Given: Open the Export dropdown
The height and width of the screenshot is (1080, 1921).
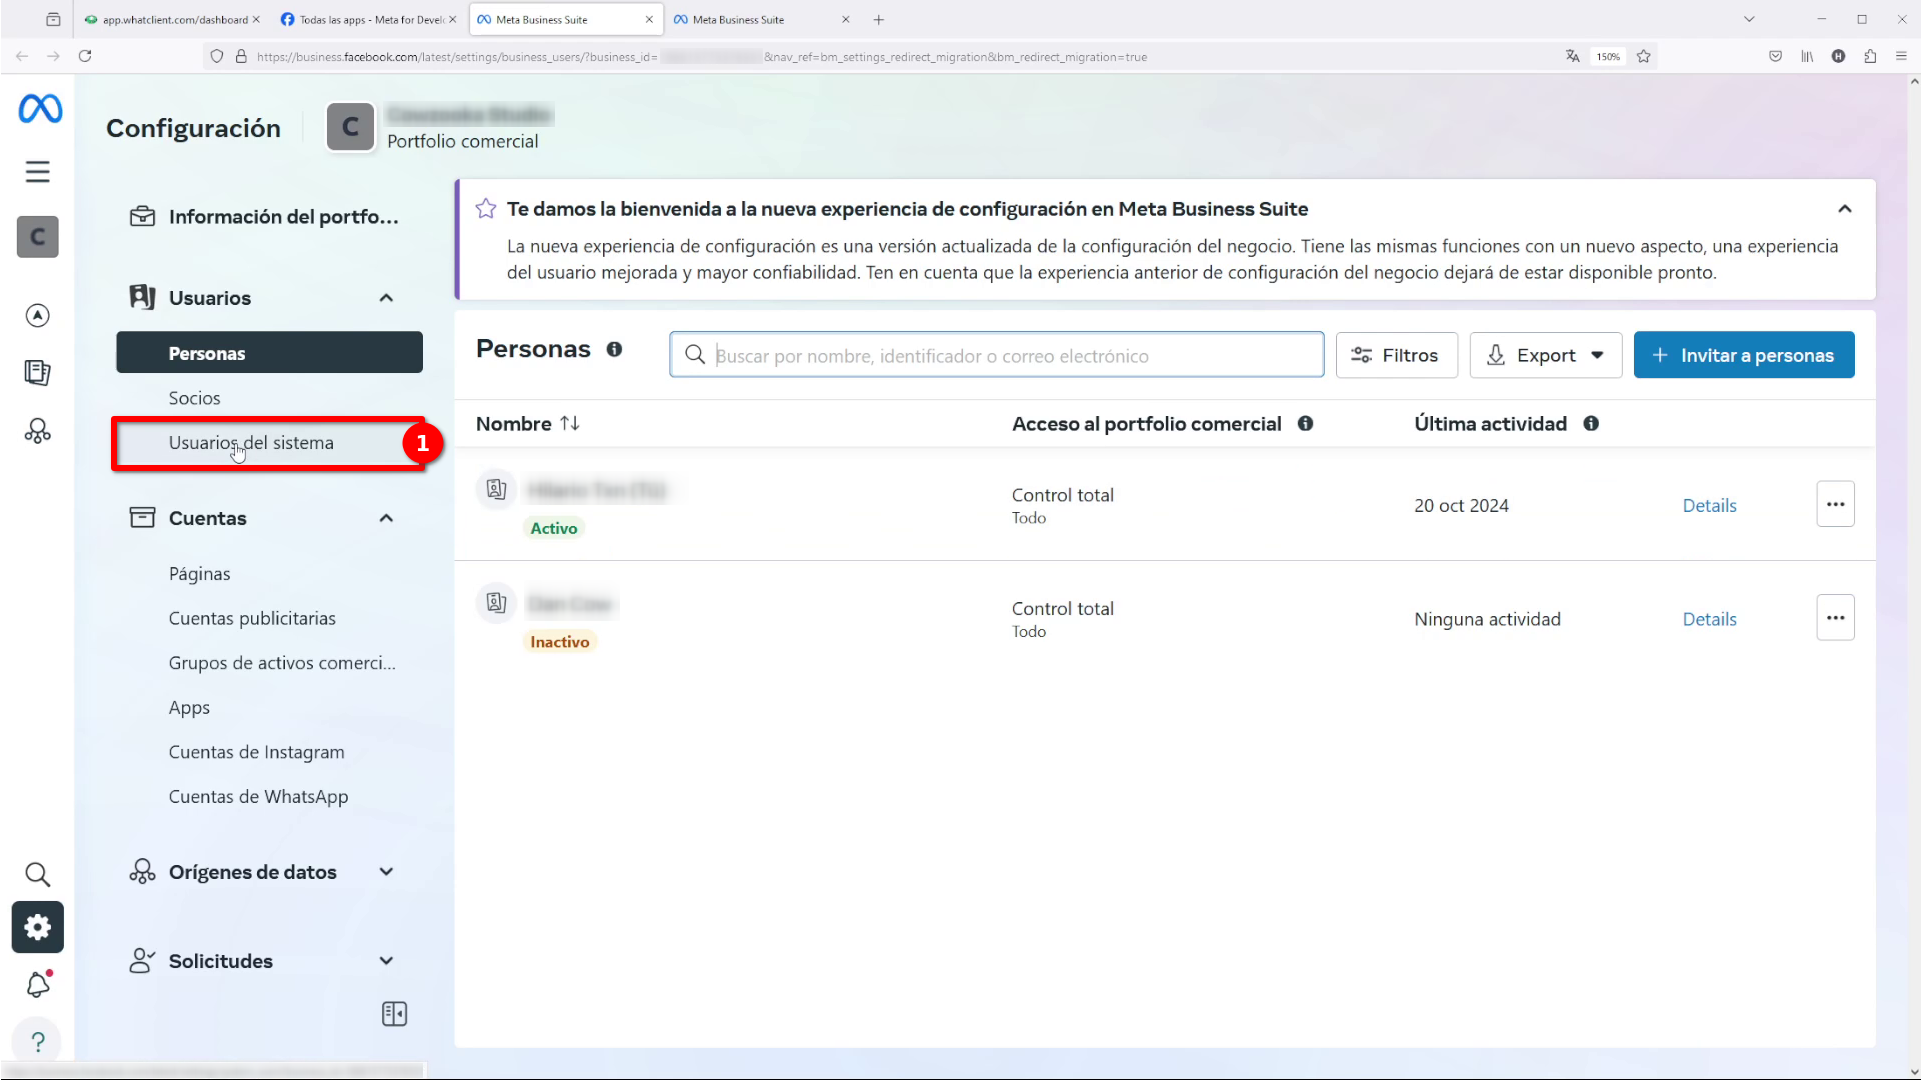Looking at the screenshot, I should click(1546, 355).
